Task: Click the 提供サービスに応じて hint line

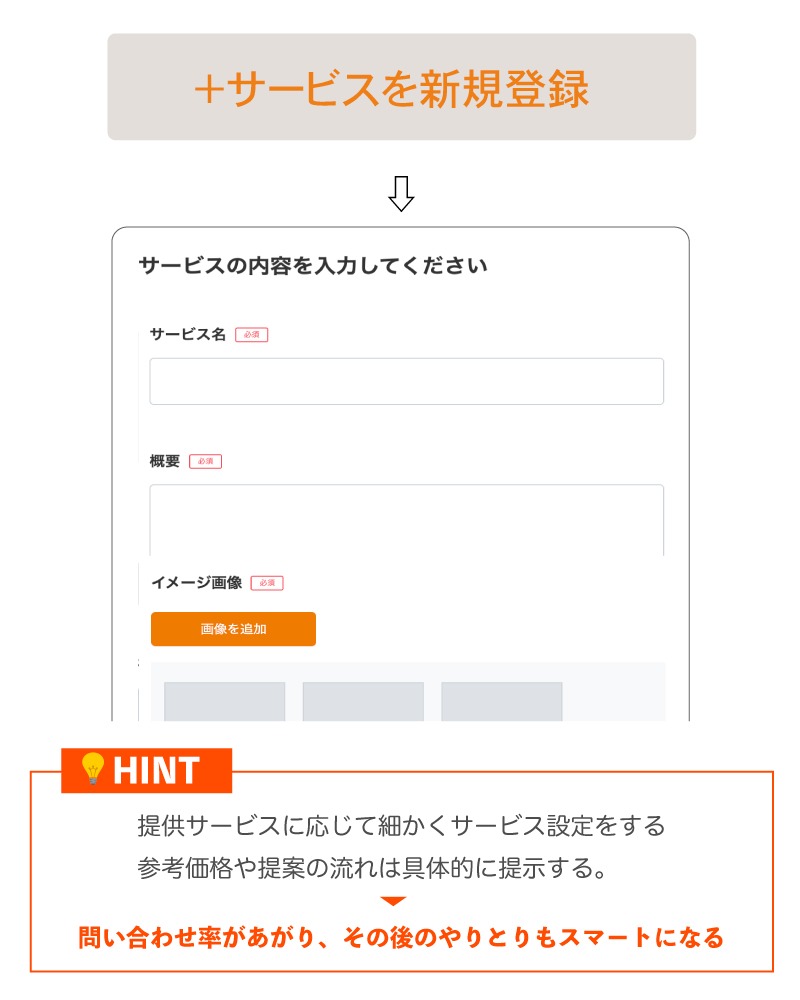Action: [401, 827]
